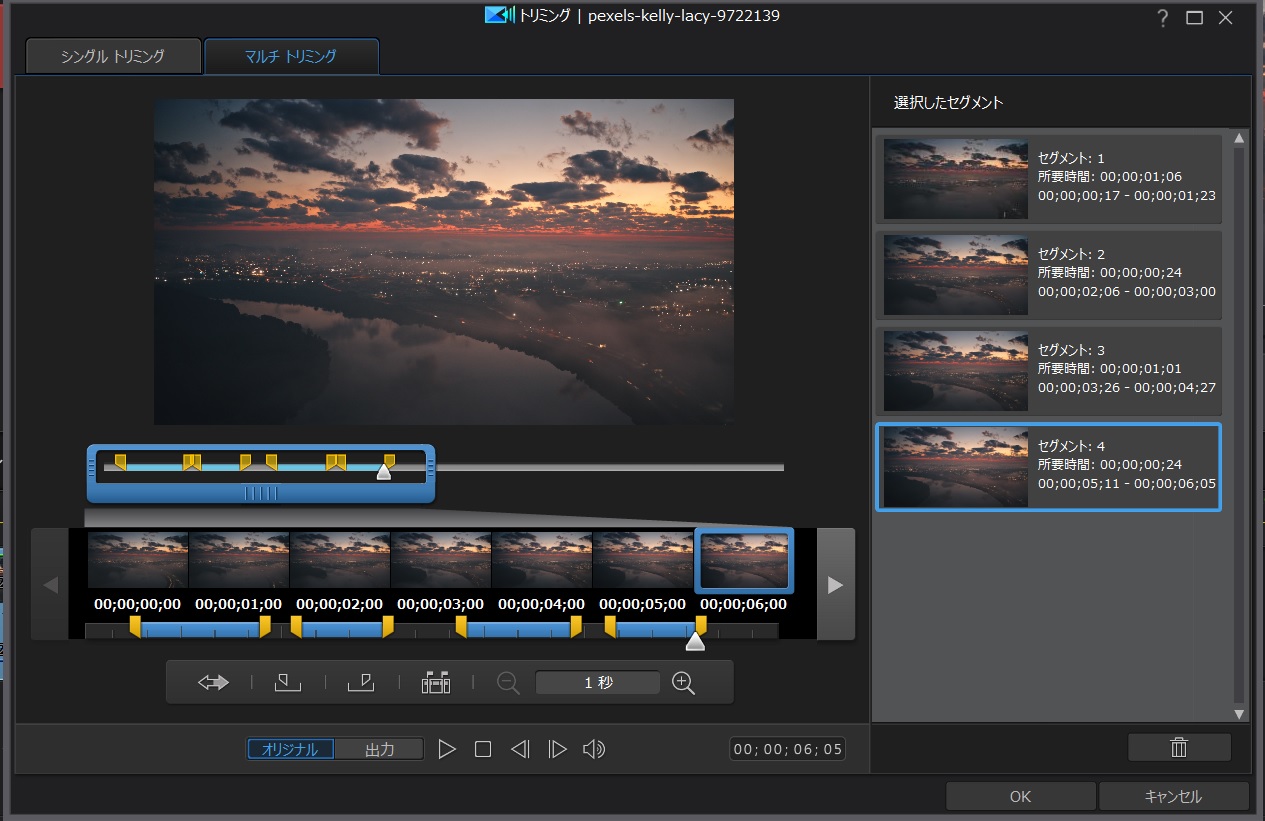This screenshot has width=1265, height=821.
Task: Select セグメント: 2 thumbnail in list
Action: point(956,275)
